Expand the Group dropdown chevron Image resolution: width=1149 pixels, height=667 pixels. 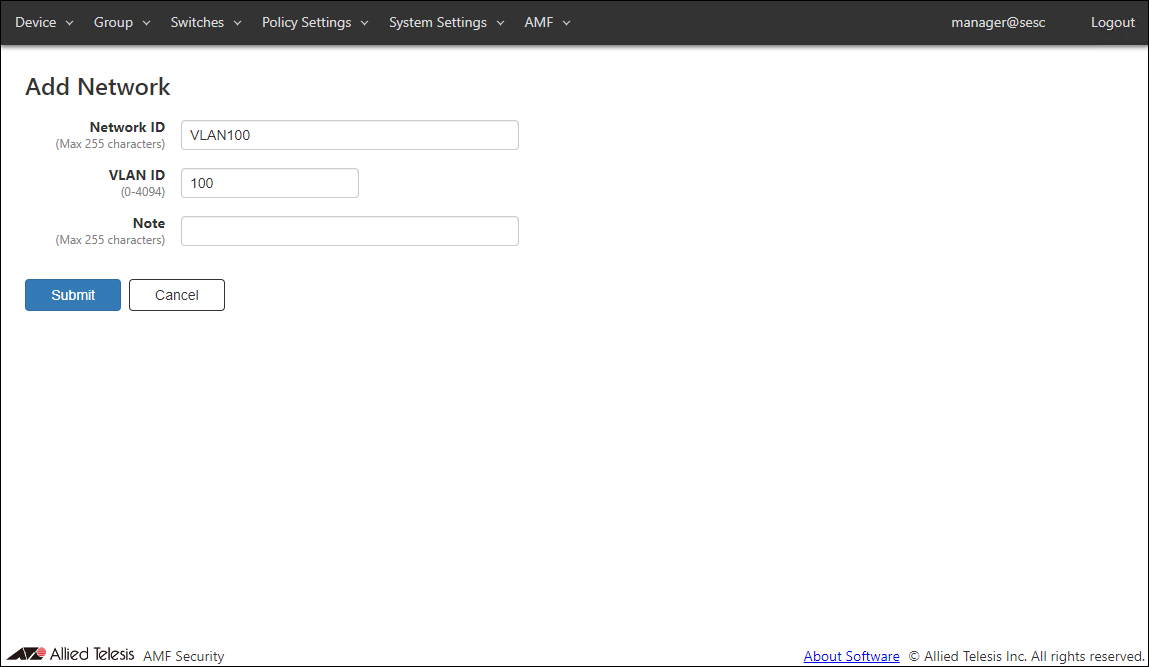pyautogui.click(x=146, y=23)
